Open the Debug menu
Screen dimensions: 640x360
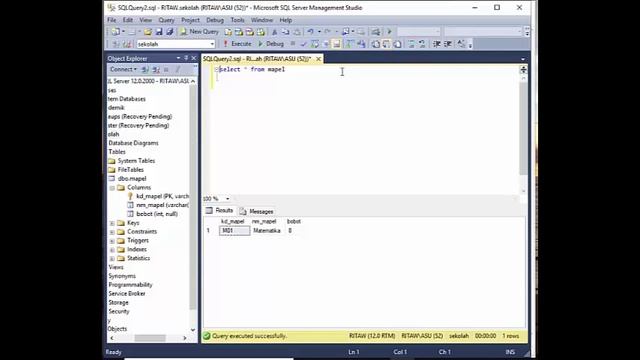point(215,20)
